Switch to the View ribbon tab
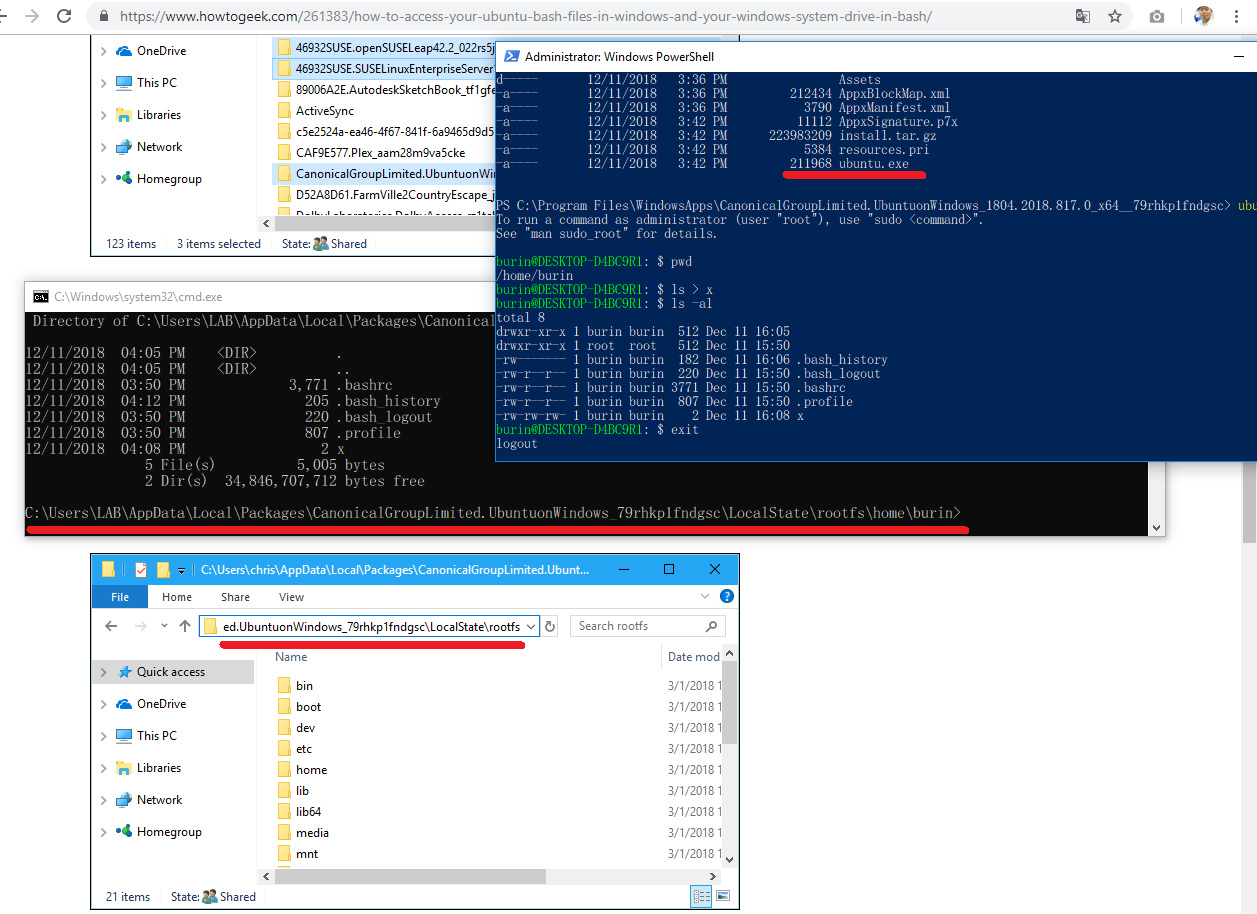1257x914 pixels. pyautogui.click(x=291, y=597)
